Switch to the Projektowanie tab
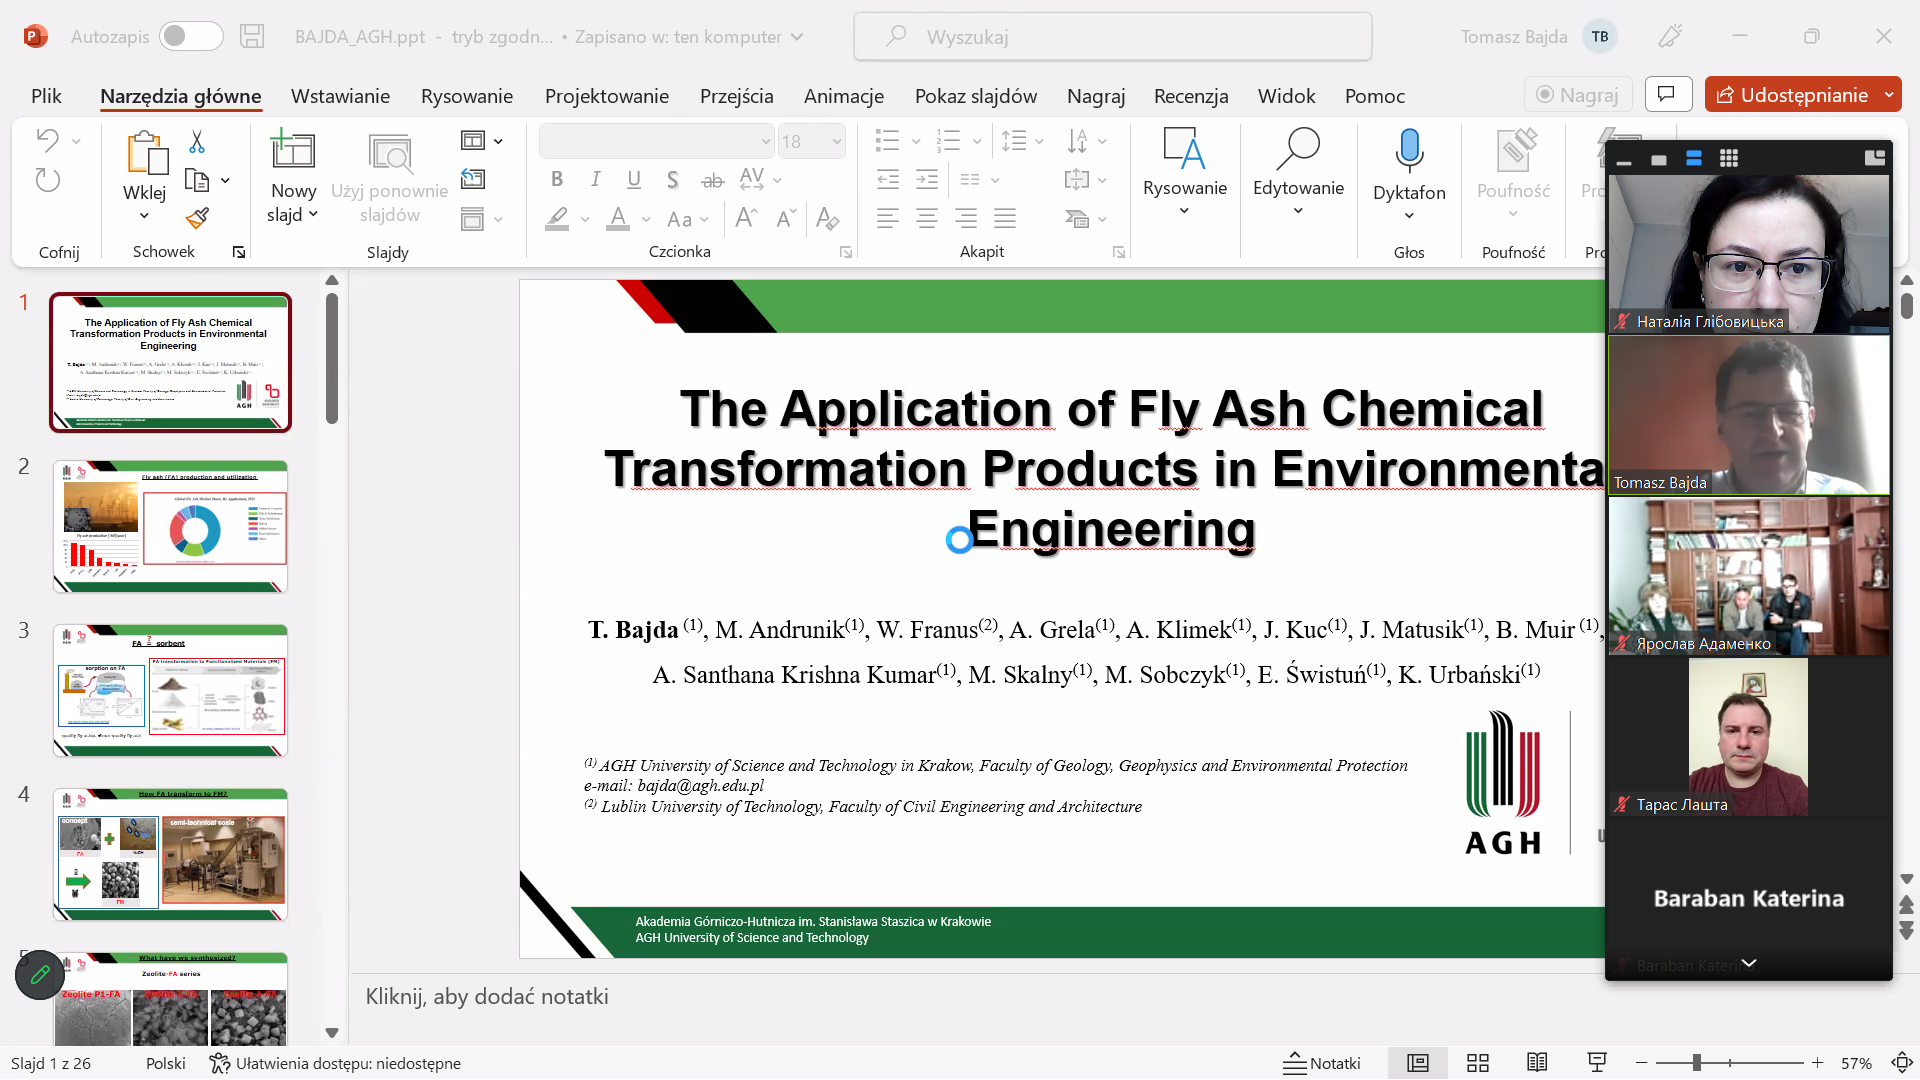Screen dimensions: 1920x1080 click(x=606, y=96)
